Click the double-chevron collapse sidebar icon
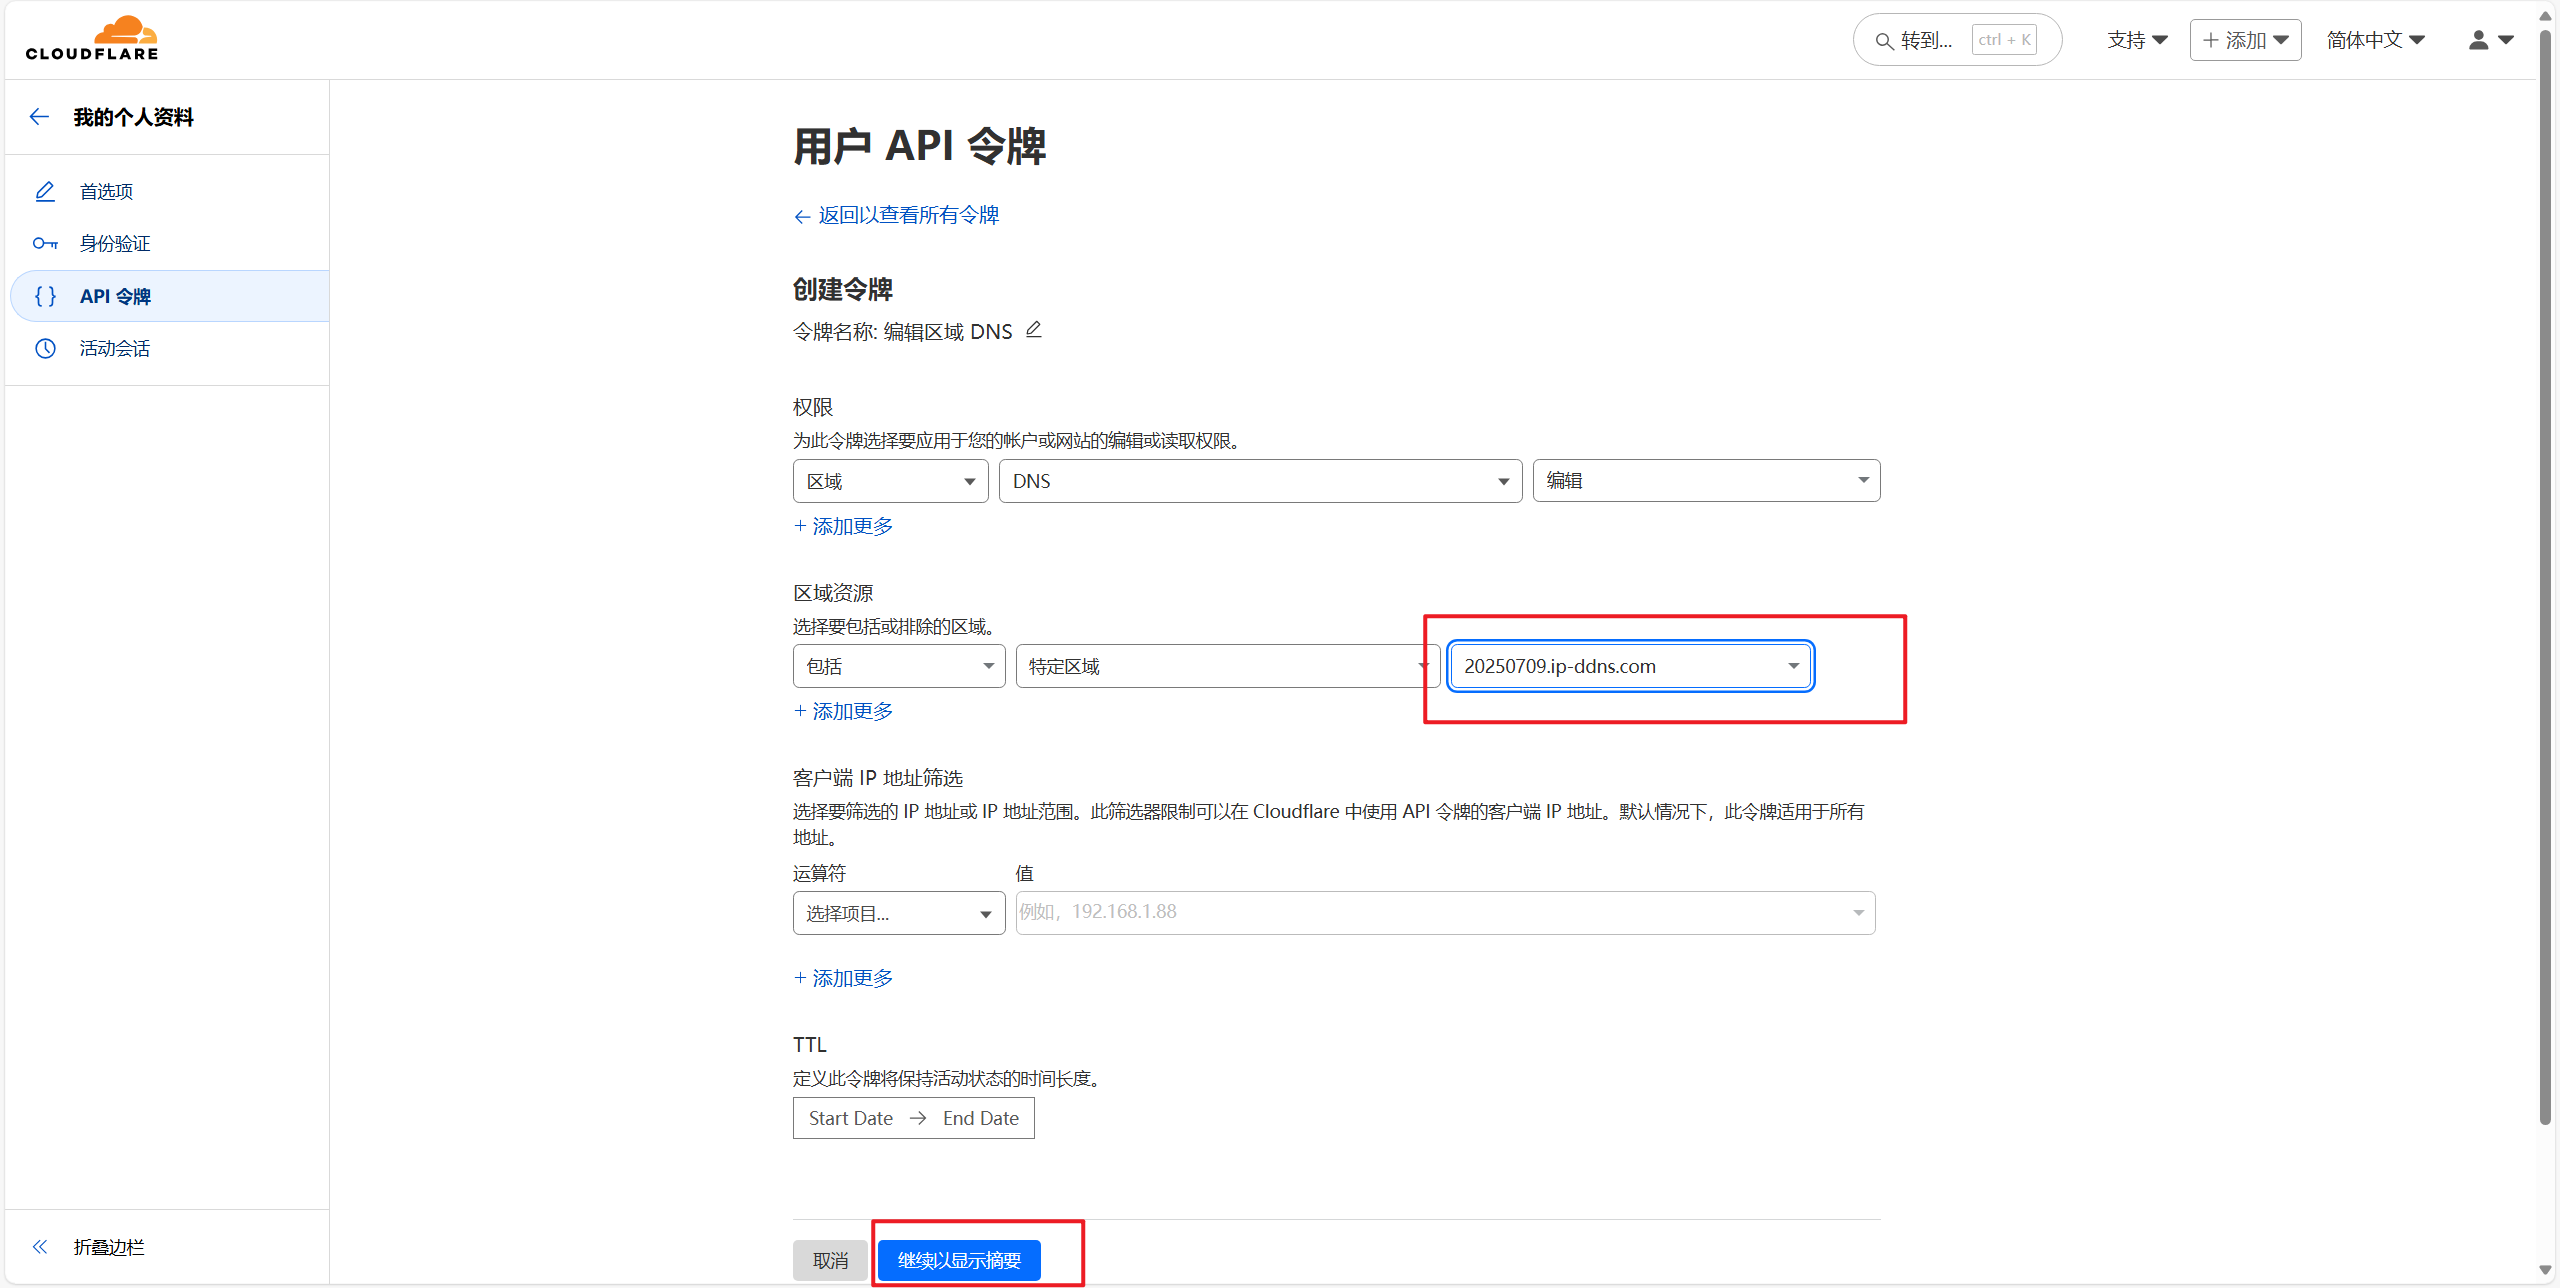2560x1288 pixels. click(40, 1247)
